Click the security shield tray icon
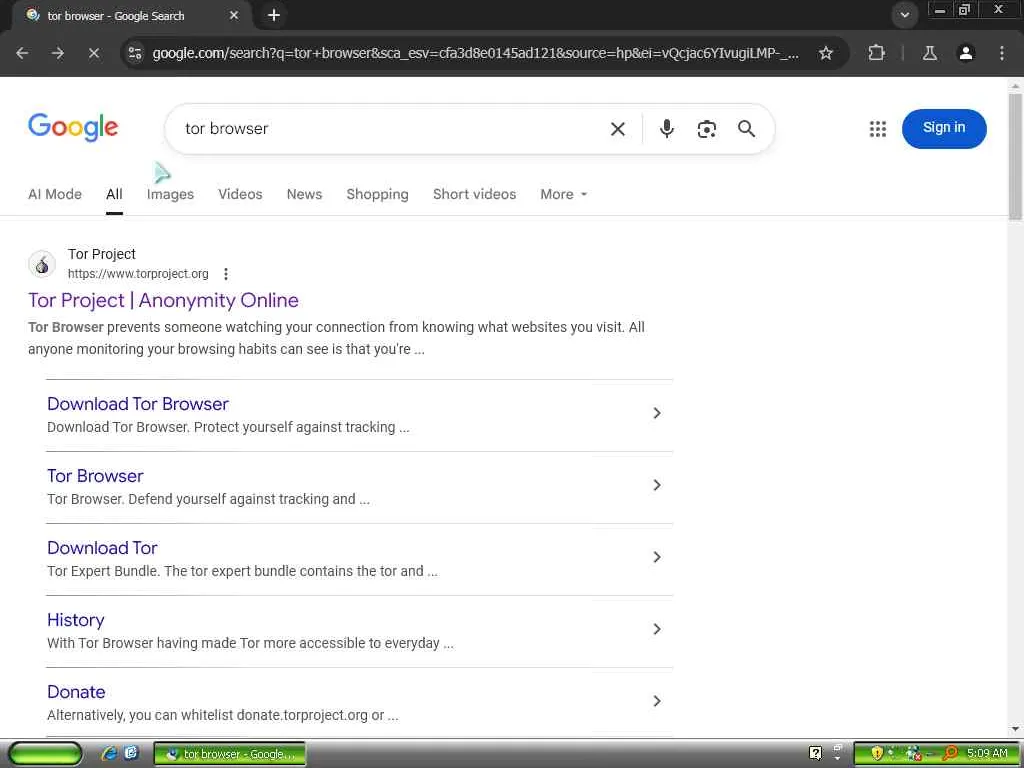1024x768 pixels. [x=876, y=754]
